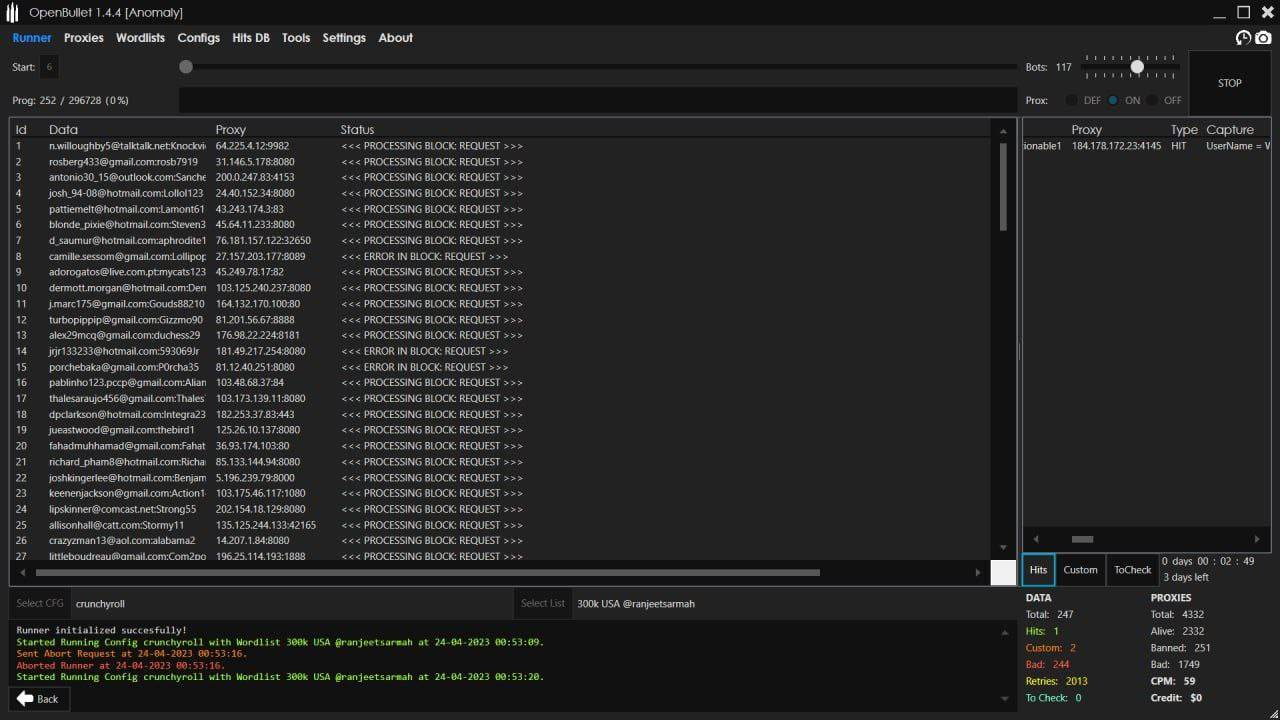The image size is (1280, 720).
Task: Click the left arrow of the hits panel scrollbar
Action: [x=1035, y=539]
